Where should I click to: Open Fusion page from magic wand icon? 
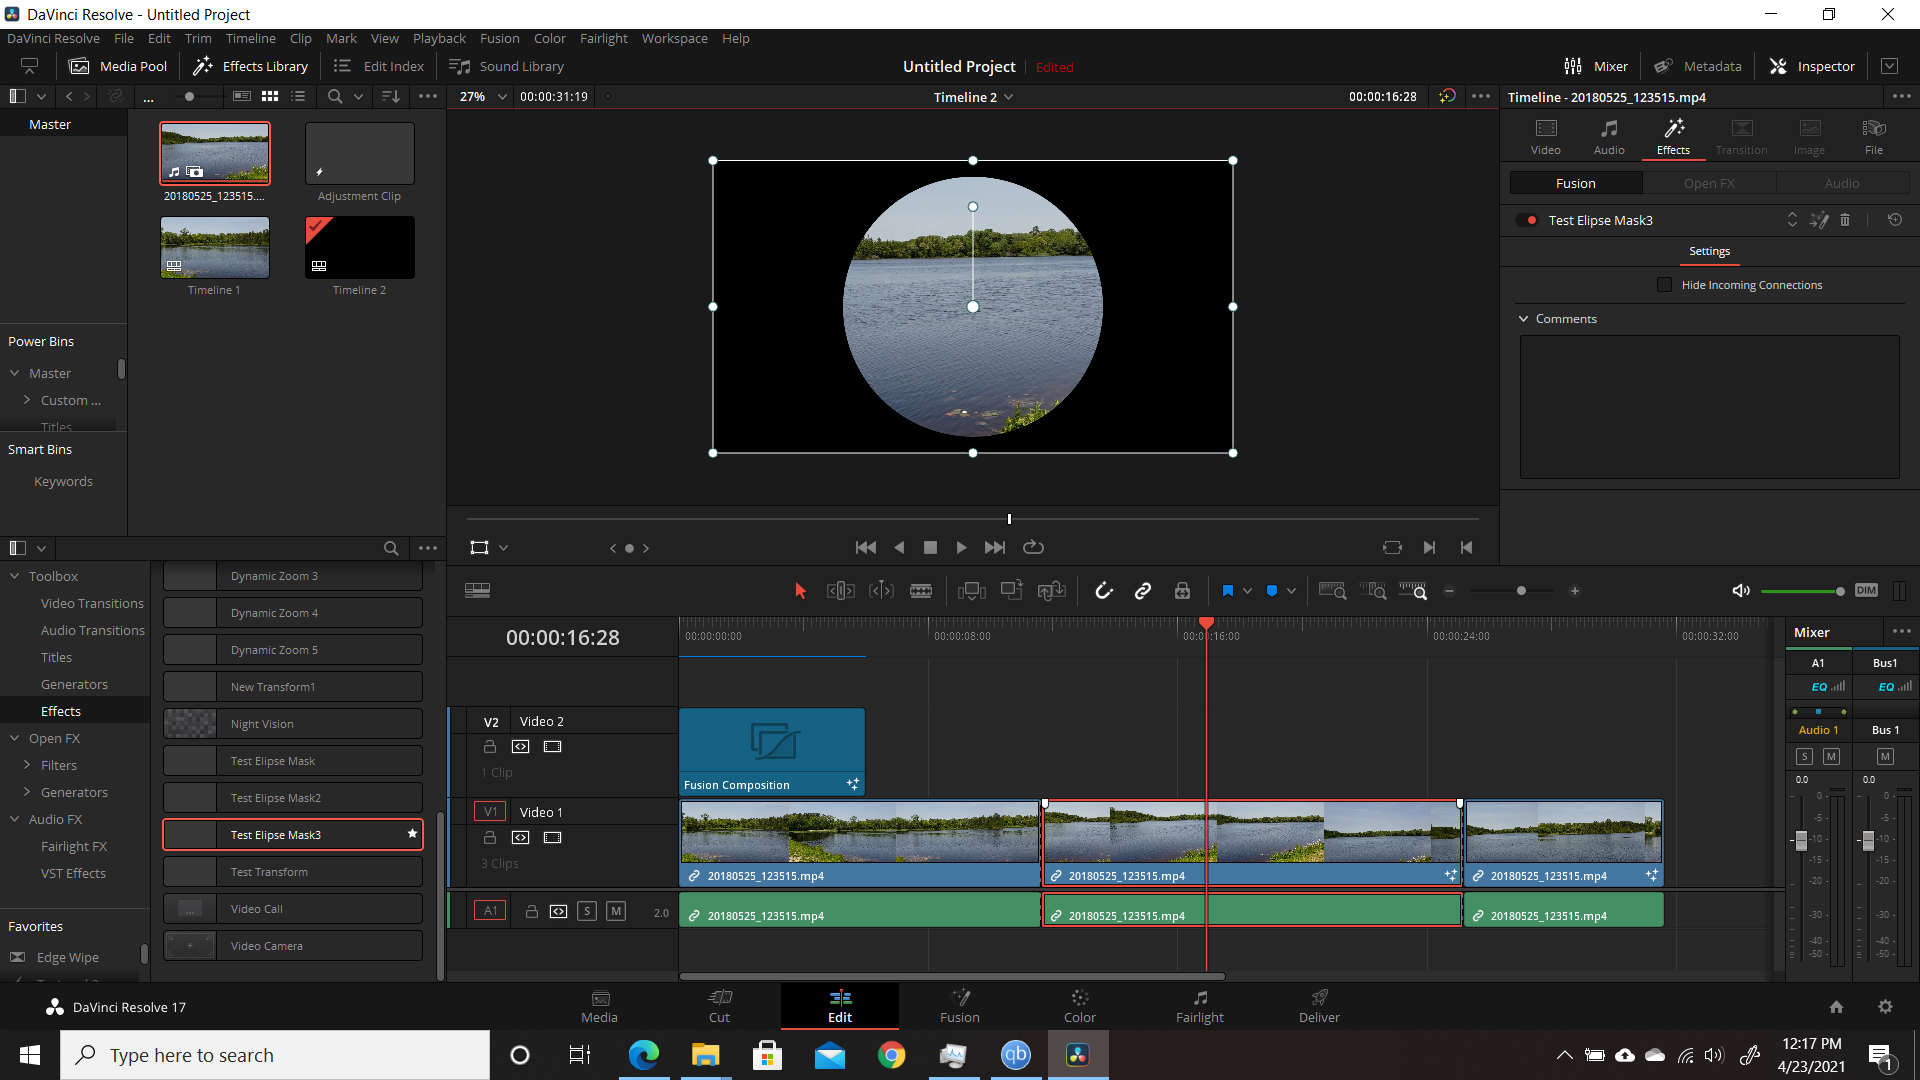[1819, 220]
